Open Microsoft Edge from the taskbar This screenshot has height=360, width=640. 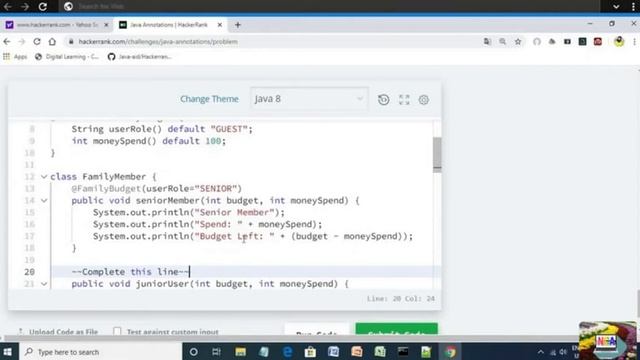click(x=287, y=352)
